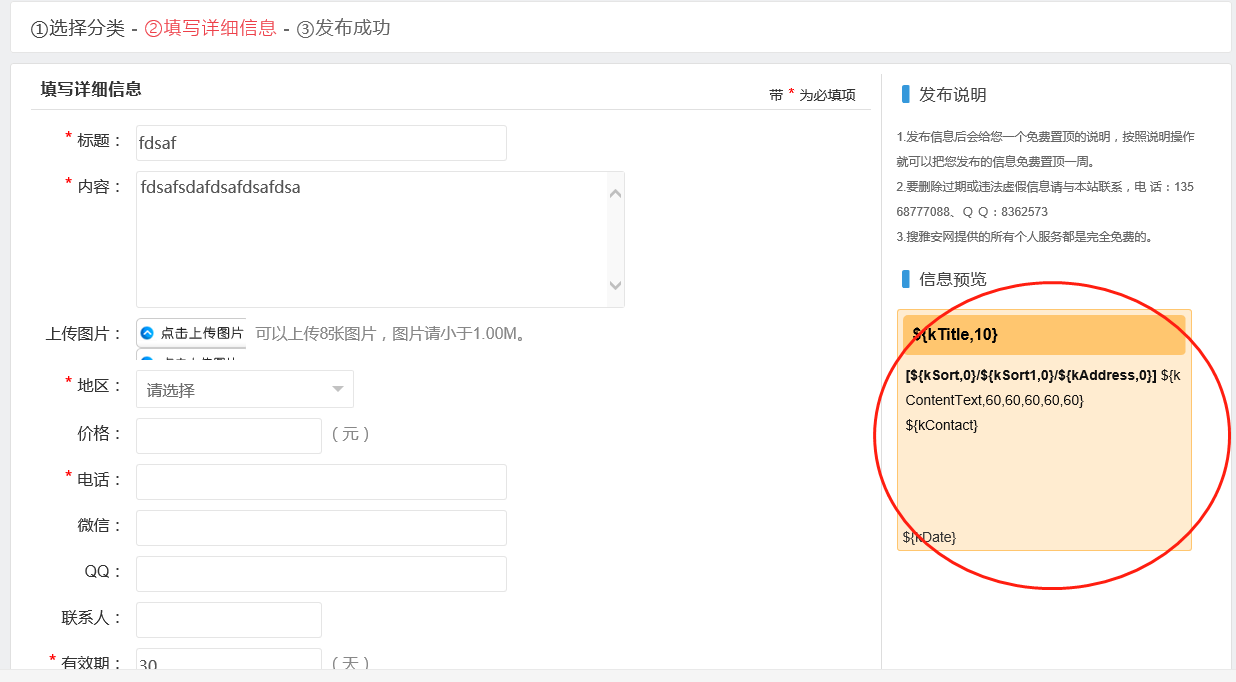
Task: Click the up arrow in 内容 scrollbar
Action: (x=615, y=193)
